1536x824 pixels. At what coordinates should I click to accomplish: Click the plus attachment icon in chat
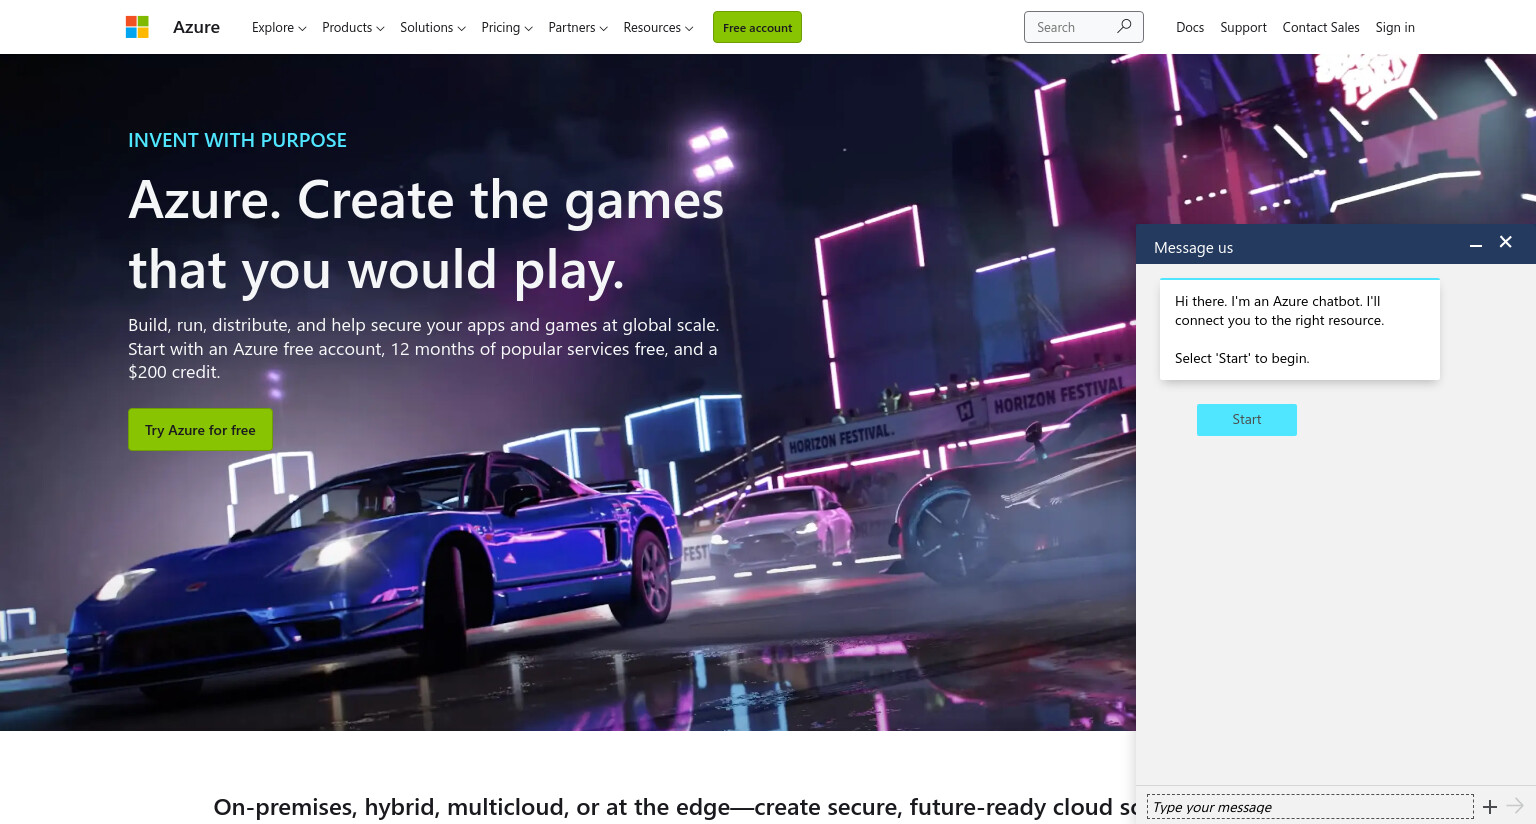pyautogui.click(x=1490, y=806)
